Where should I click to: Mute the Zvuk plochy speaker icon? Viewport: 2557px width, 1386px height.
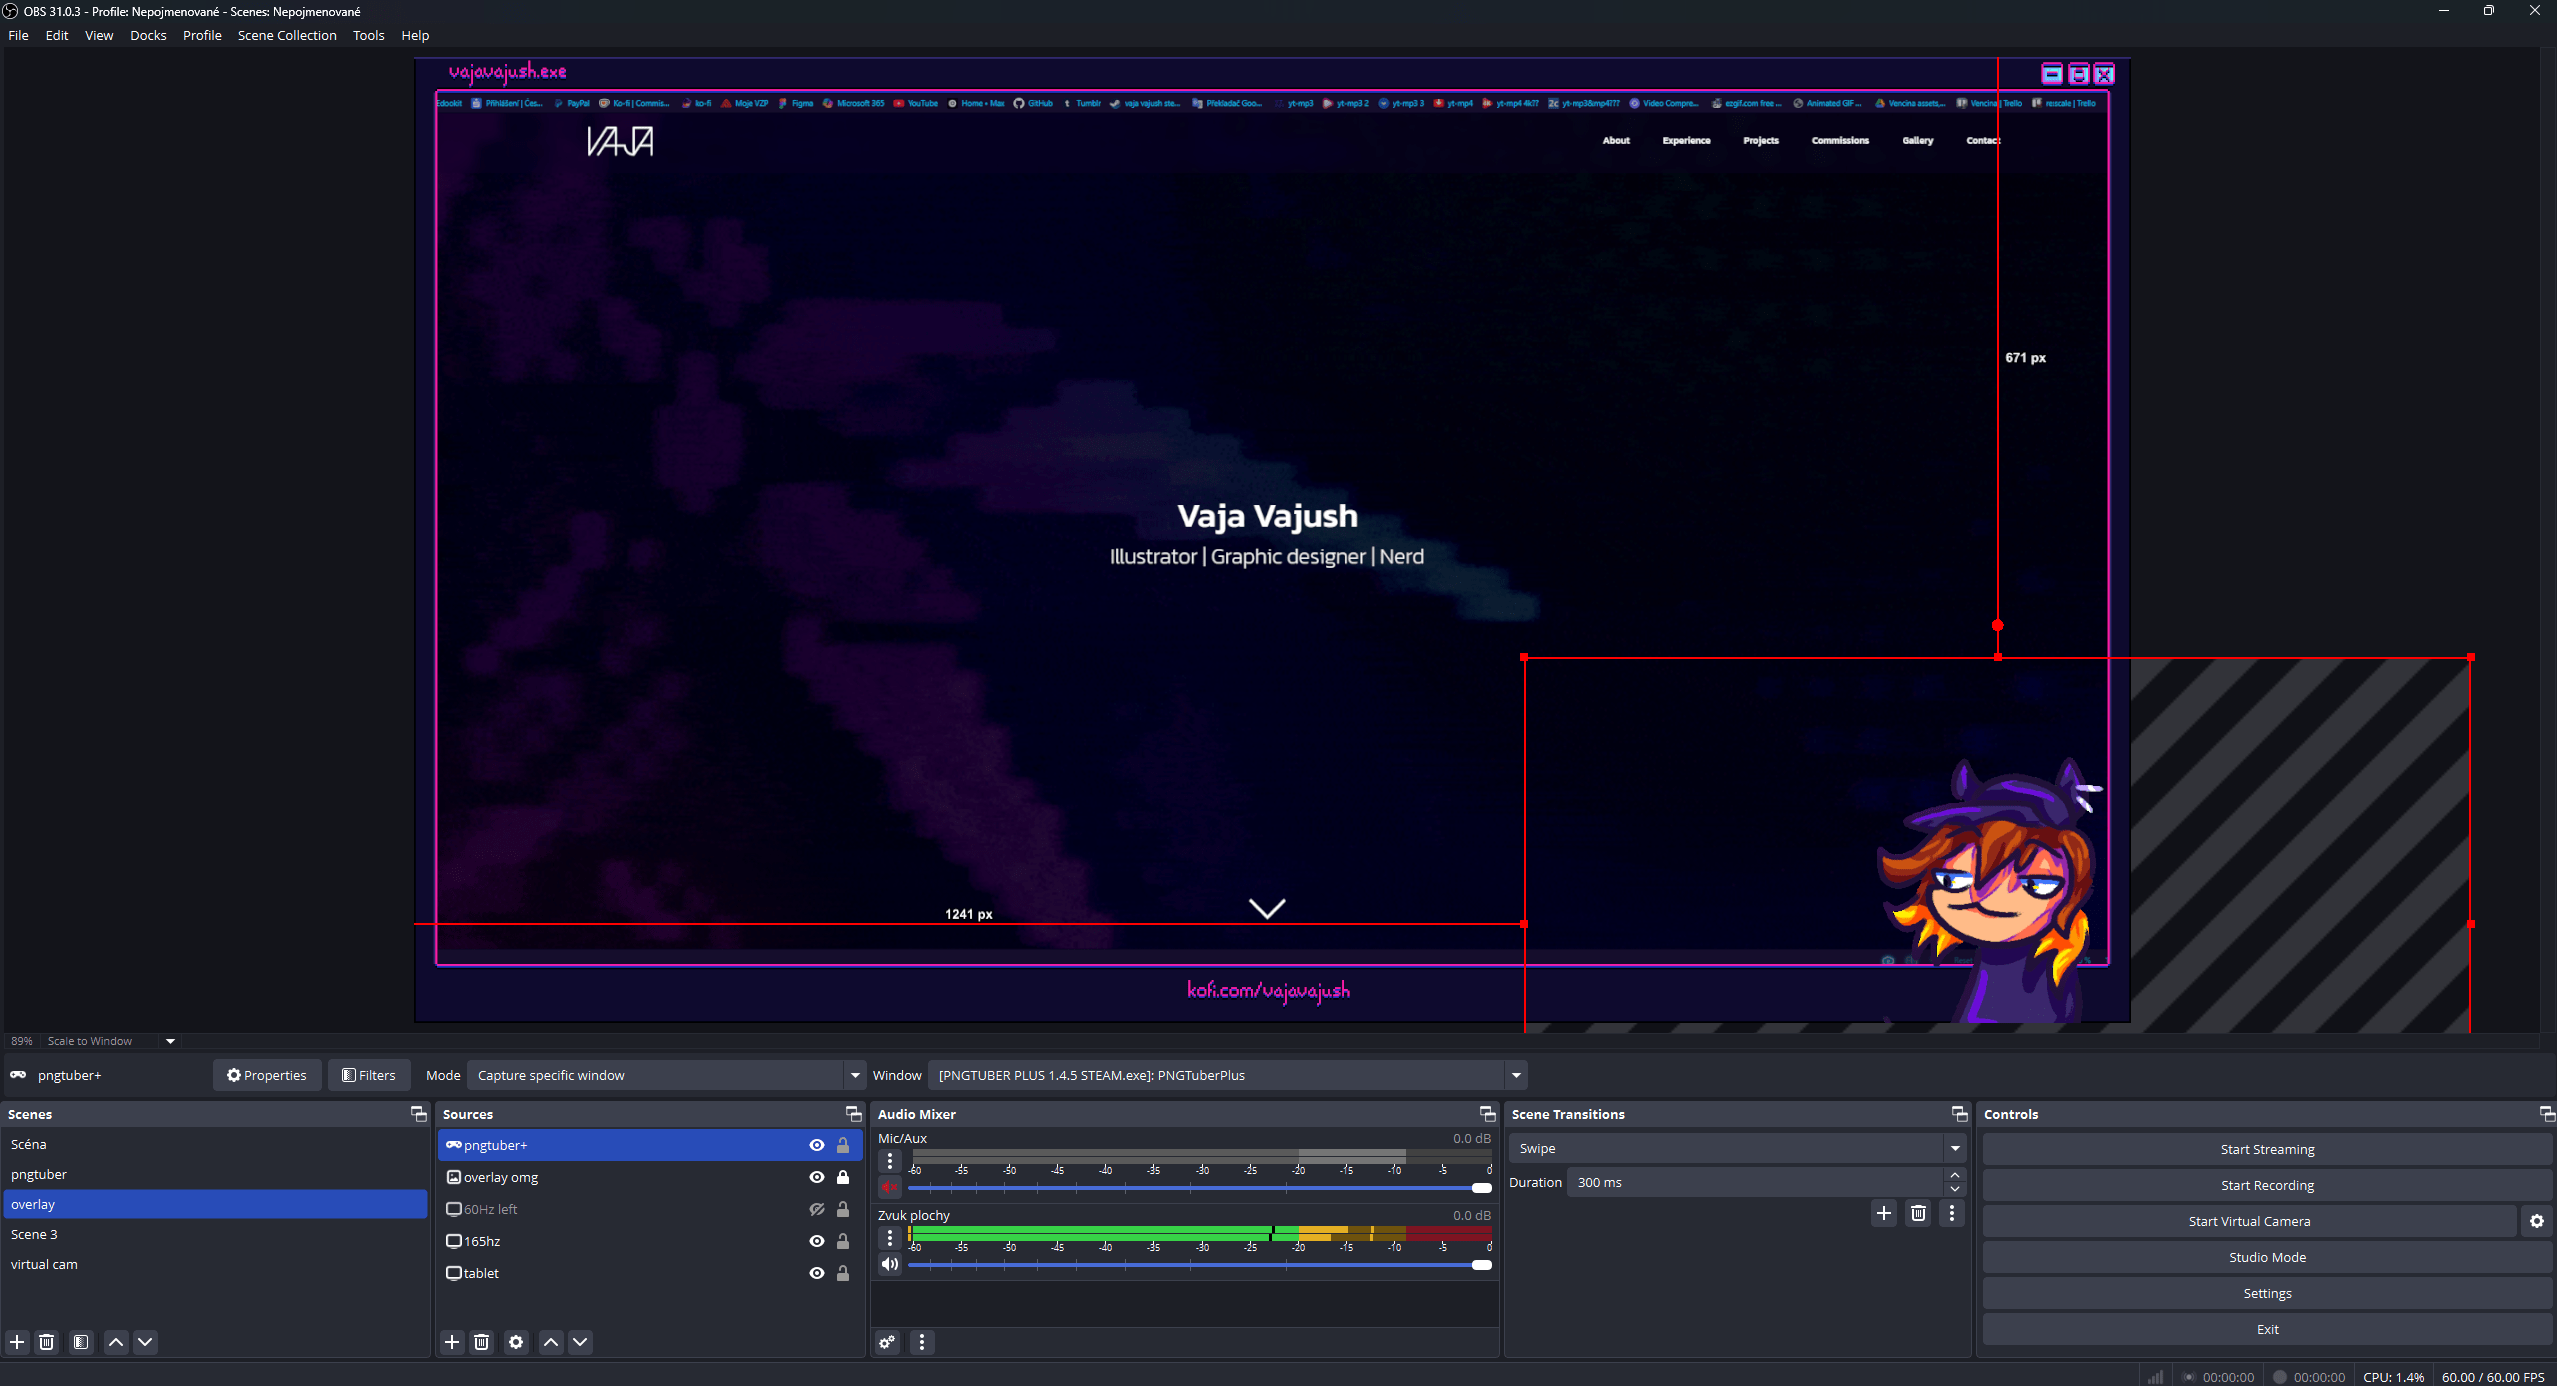coord(889,1264)
